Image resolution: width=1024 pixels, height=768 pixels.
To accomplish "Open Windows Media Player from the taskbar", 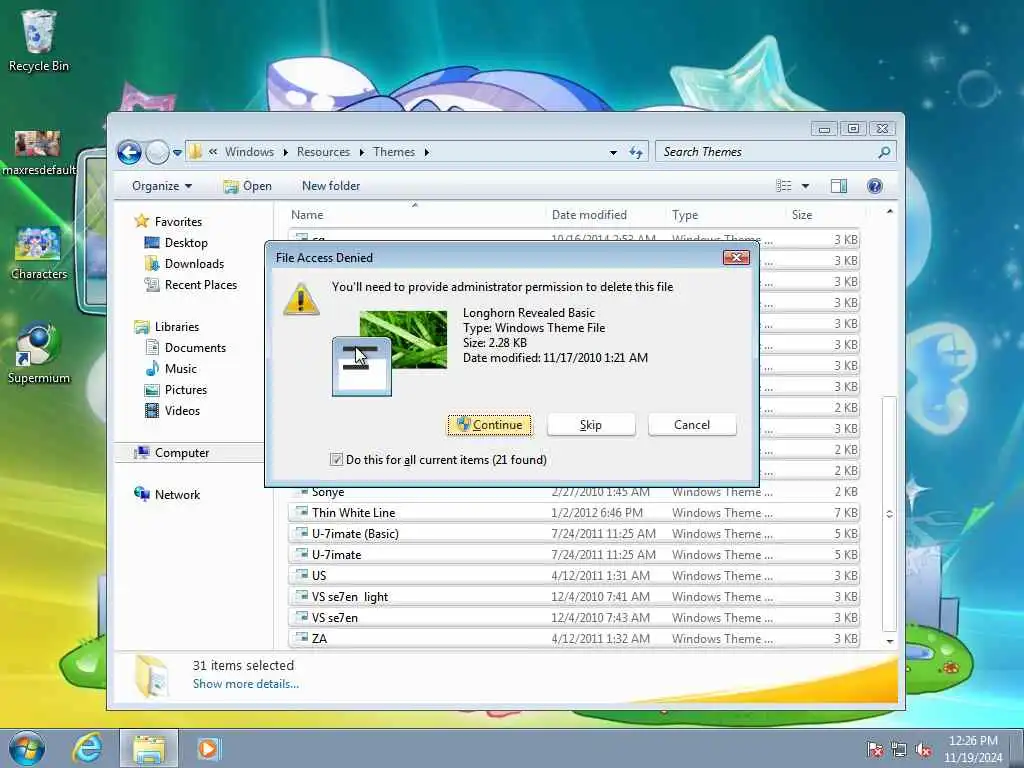I will tap(209, 748).
